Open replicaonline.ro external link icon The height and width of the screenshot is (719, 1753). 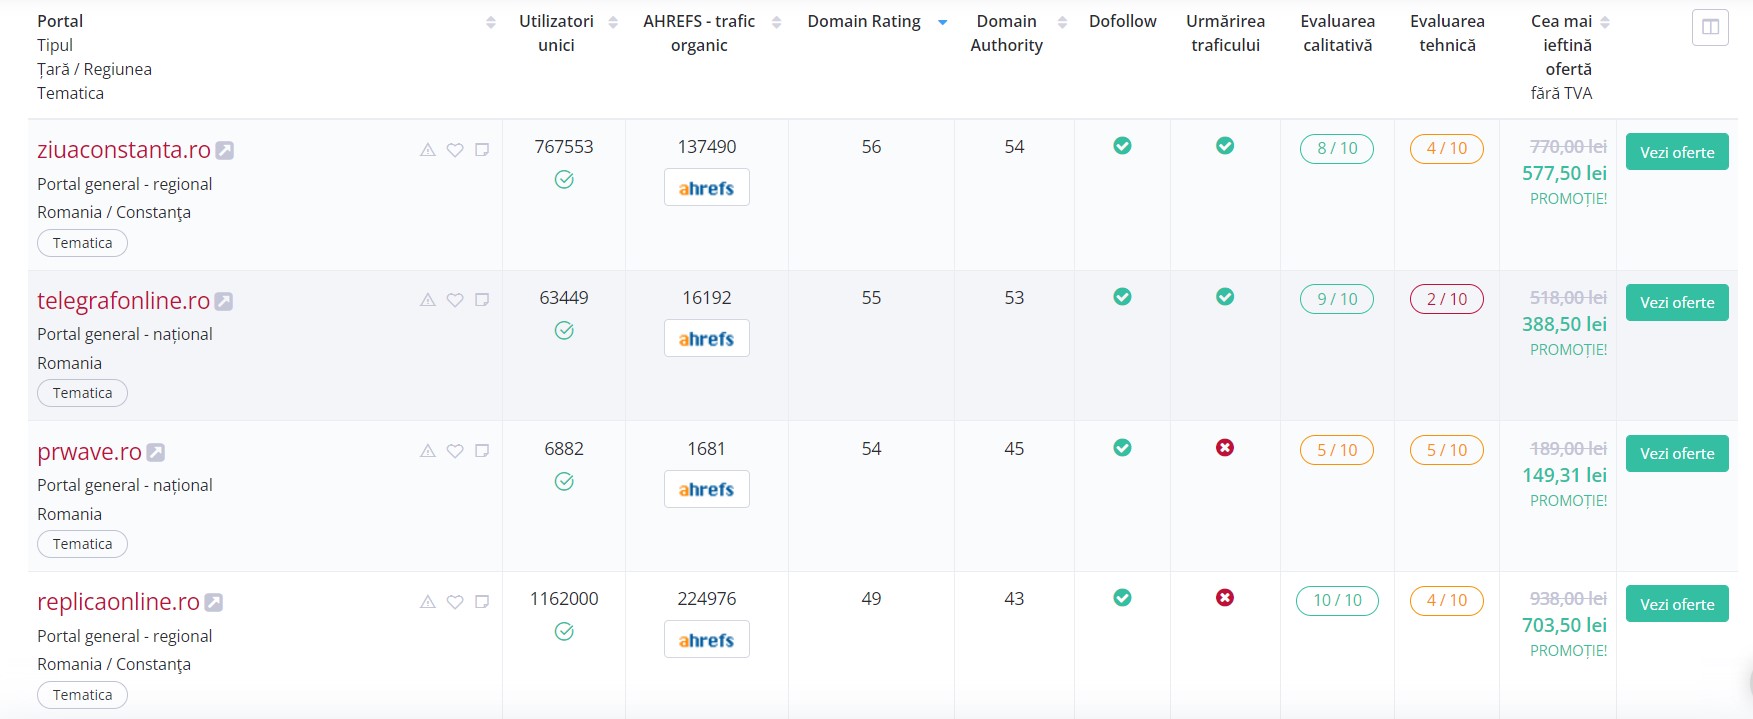pyautogui.click(x=214, y=602)
